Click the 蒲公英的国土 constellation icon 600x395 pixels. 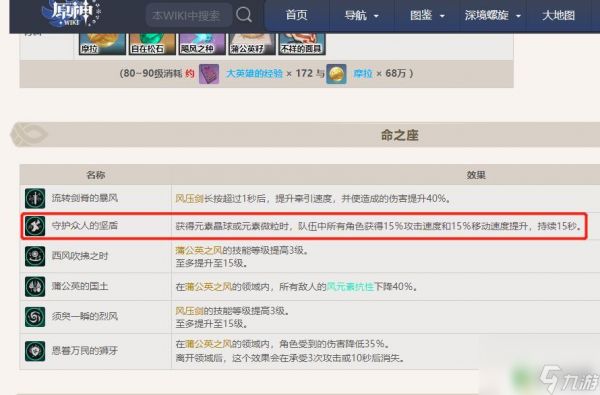coord(35,286)
